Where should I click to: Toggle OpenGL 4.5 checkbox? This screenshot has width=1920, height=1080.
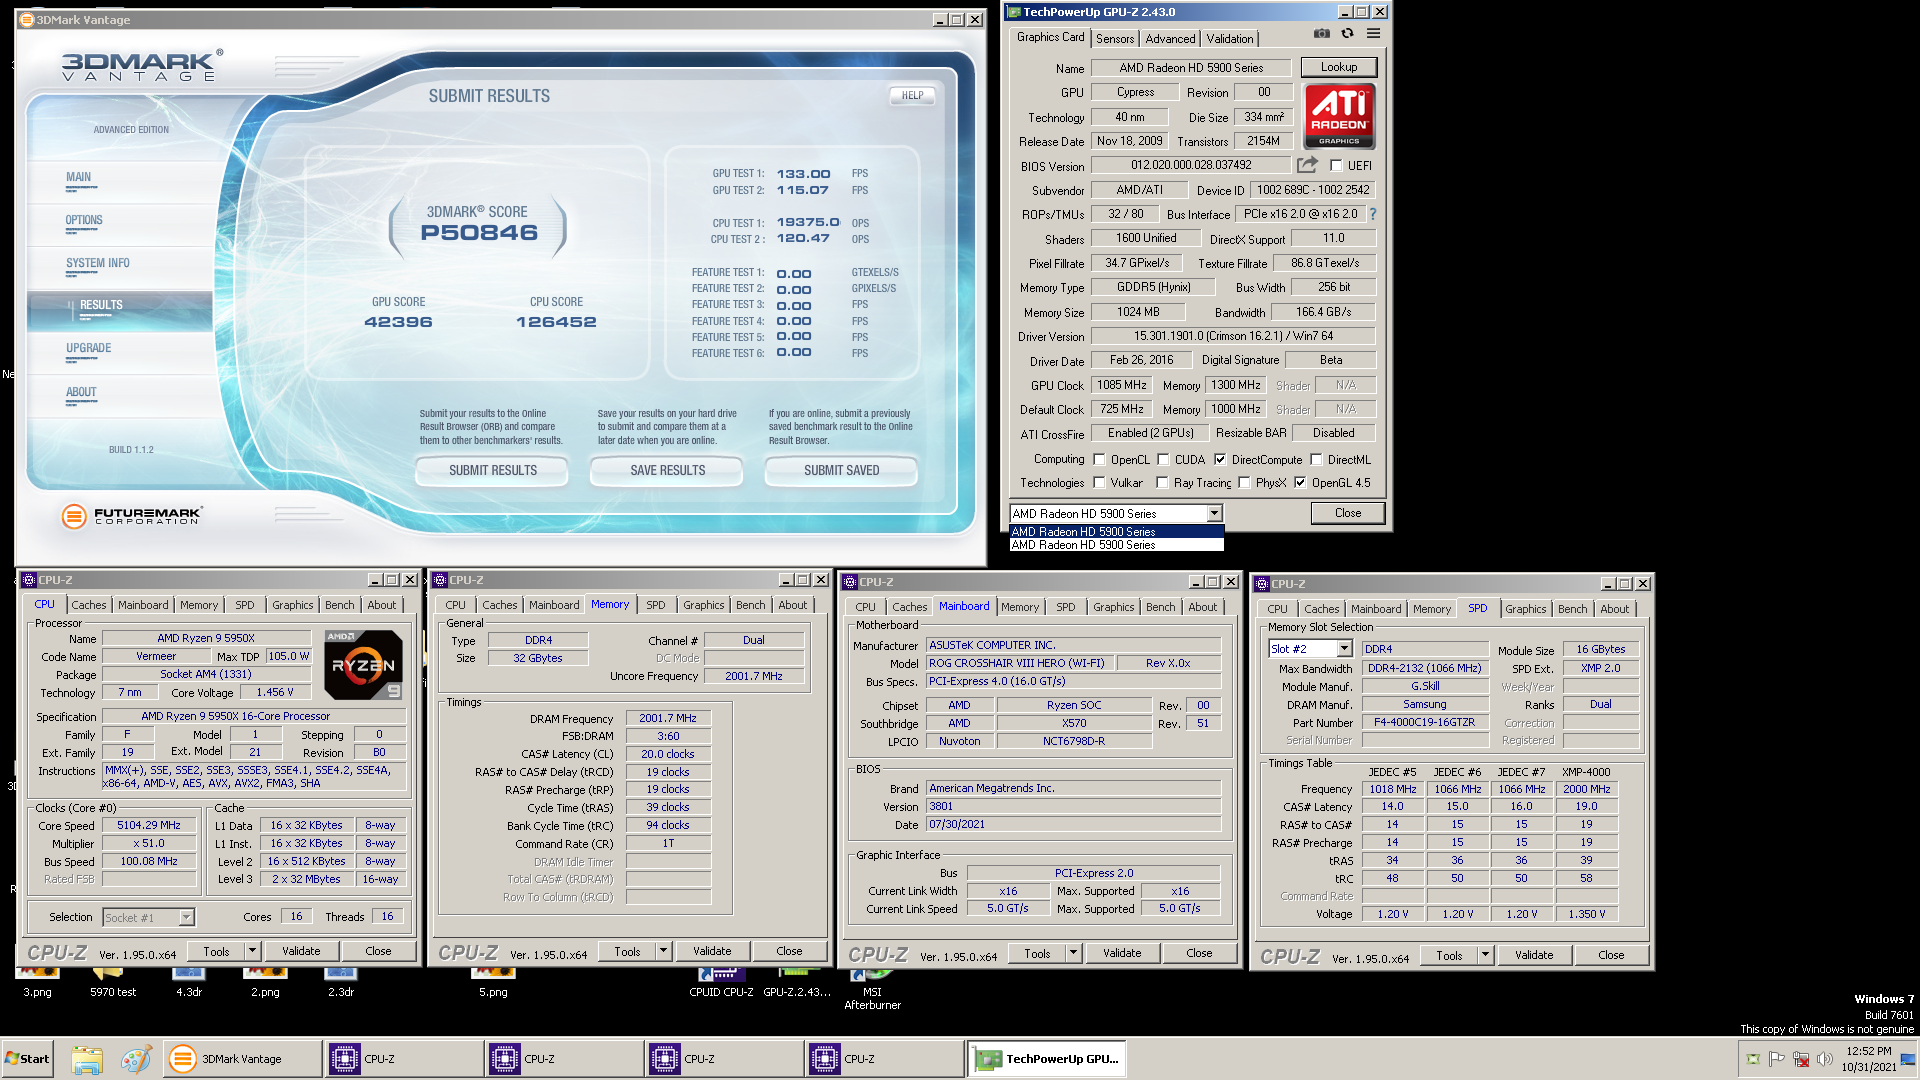(x=1300, y=483)
